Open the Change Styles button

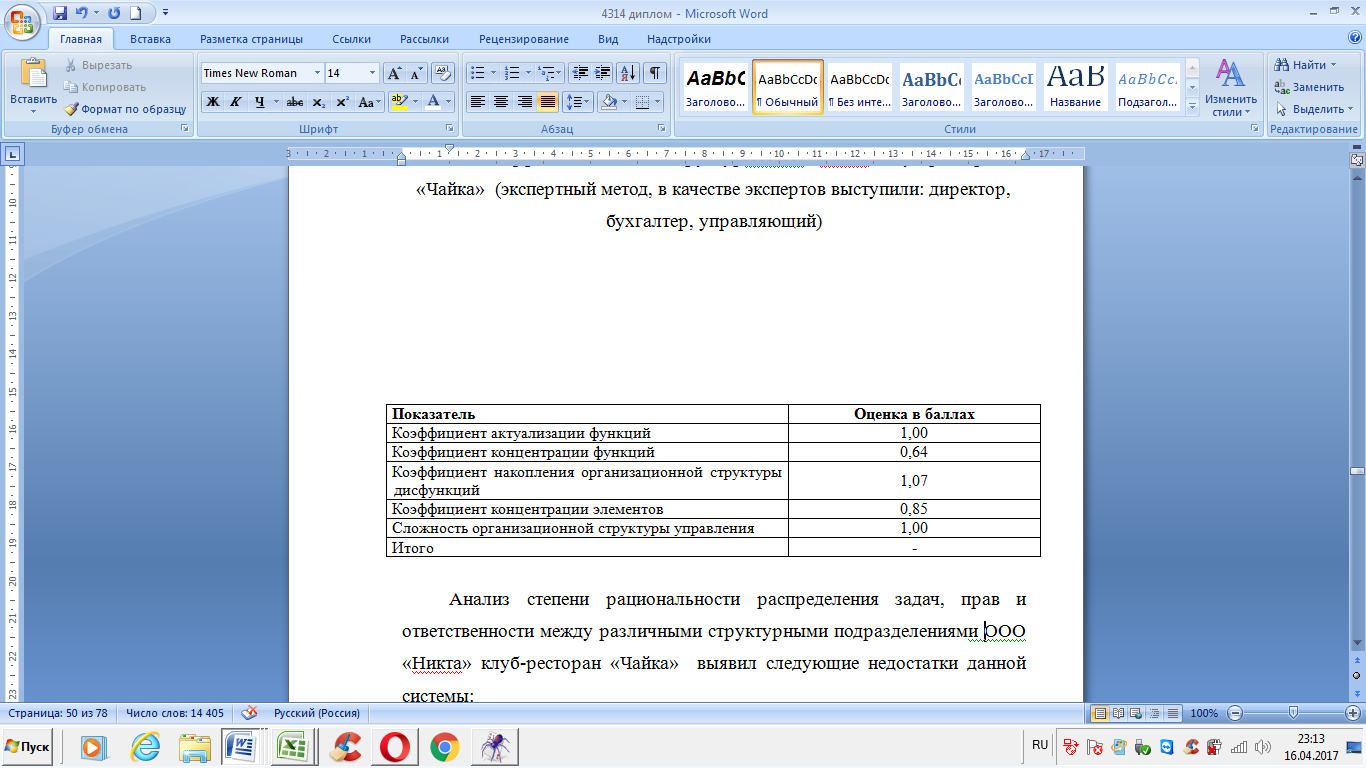click(1230, 88)
